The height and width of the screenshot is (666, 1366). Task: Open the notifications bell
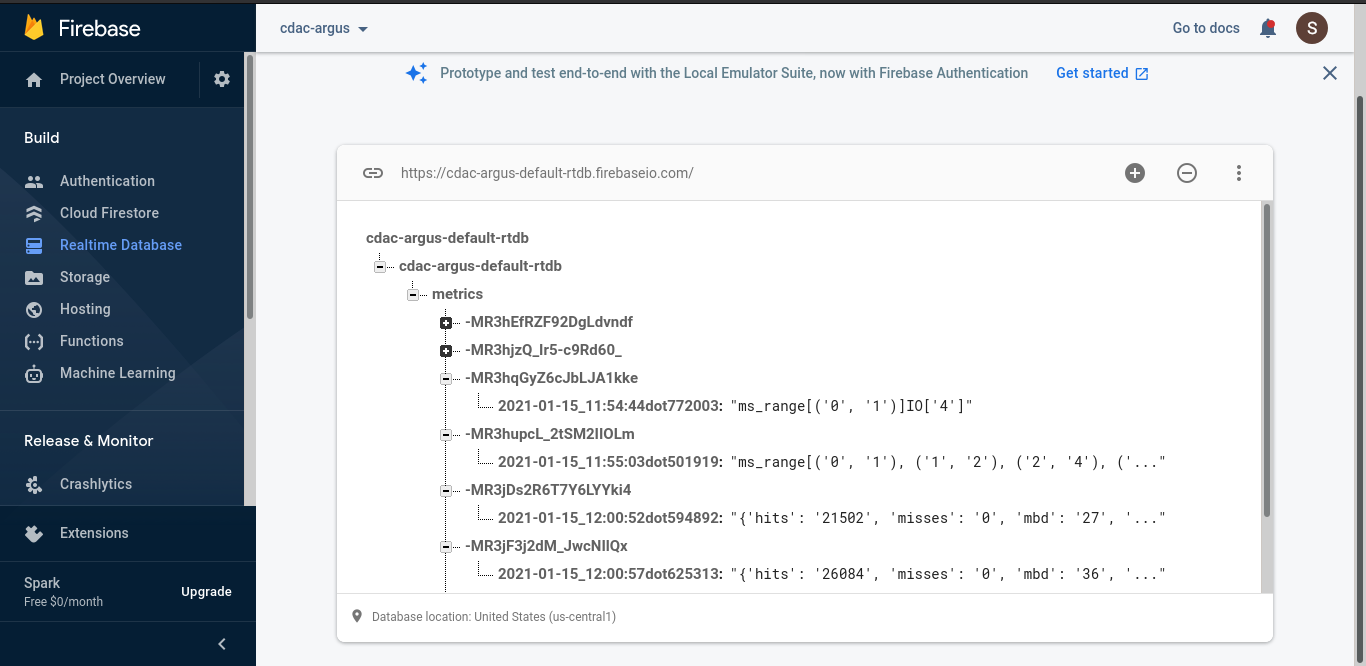pos(1268,28)
